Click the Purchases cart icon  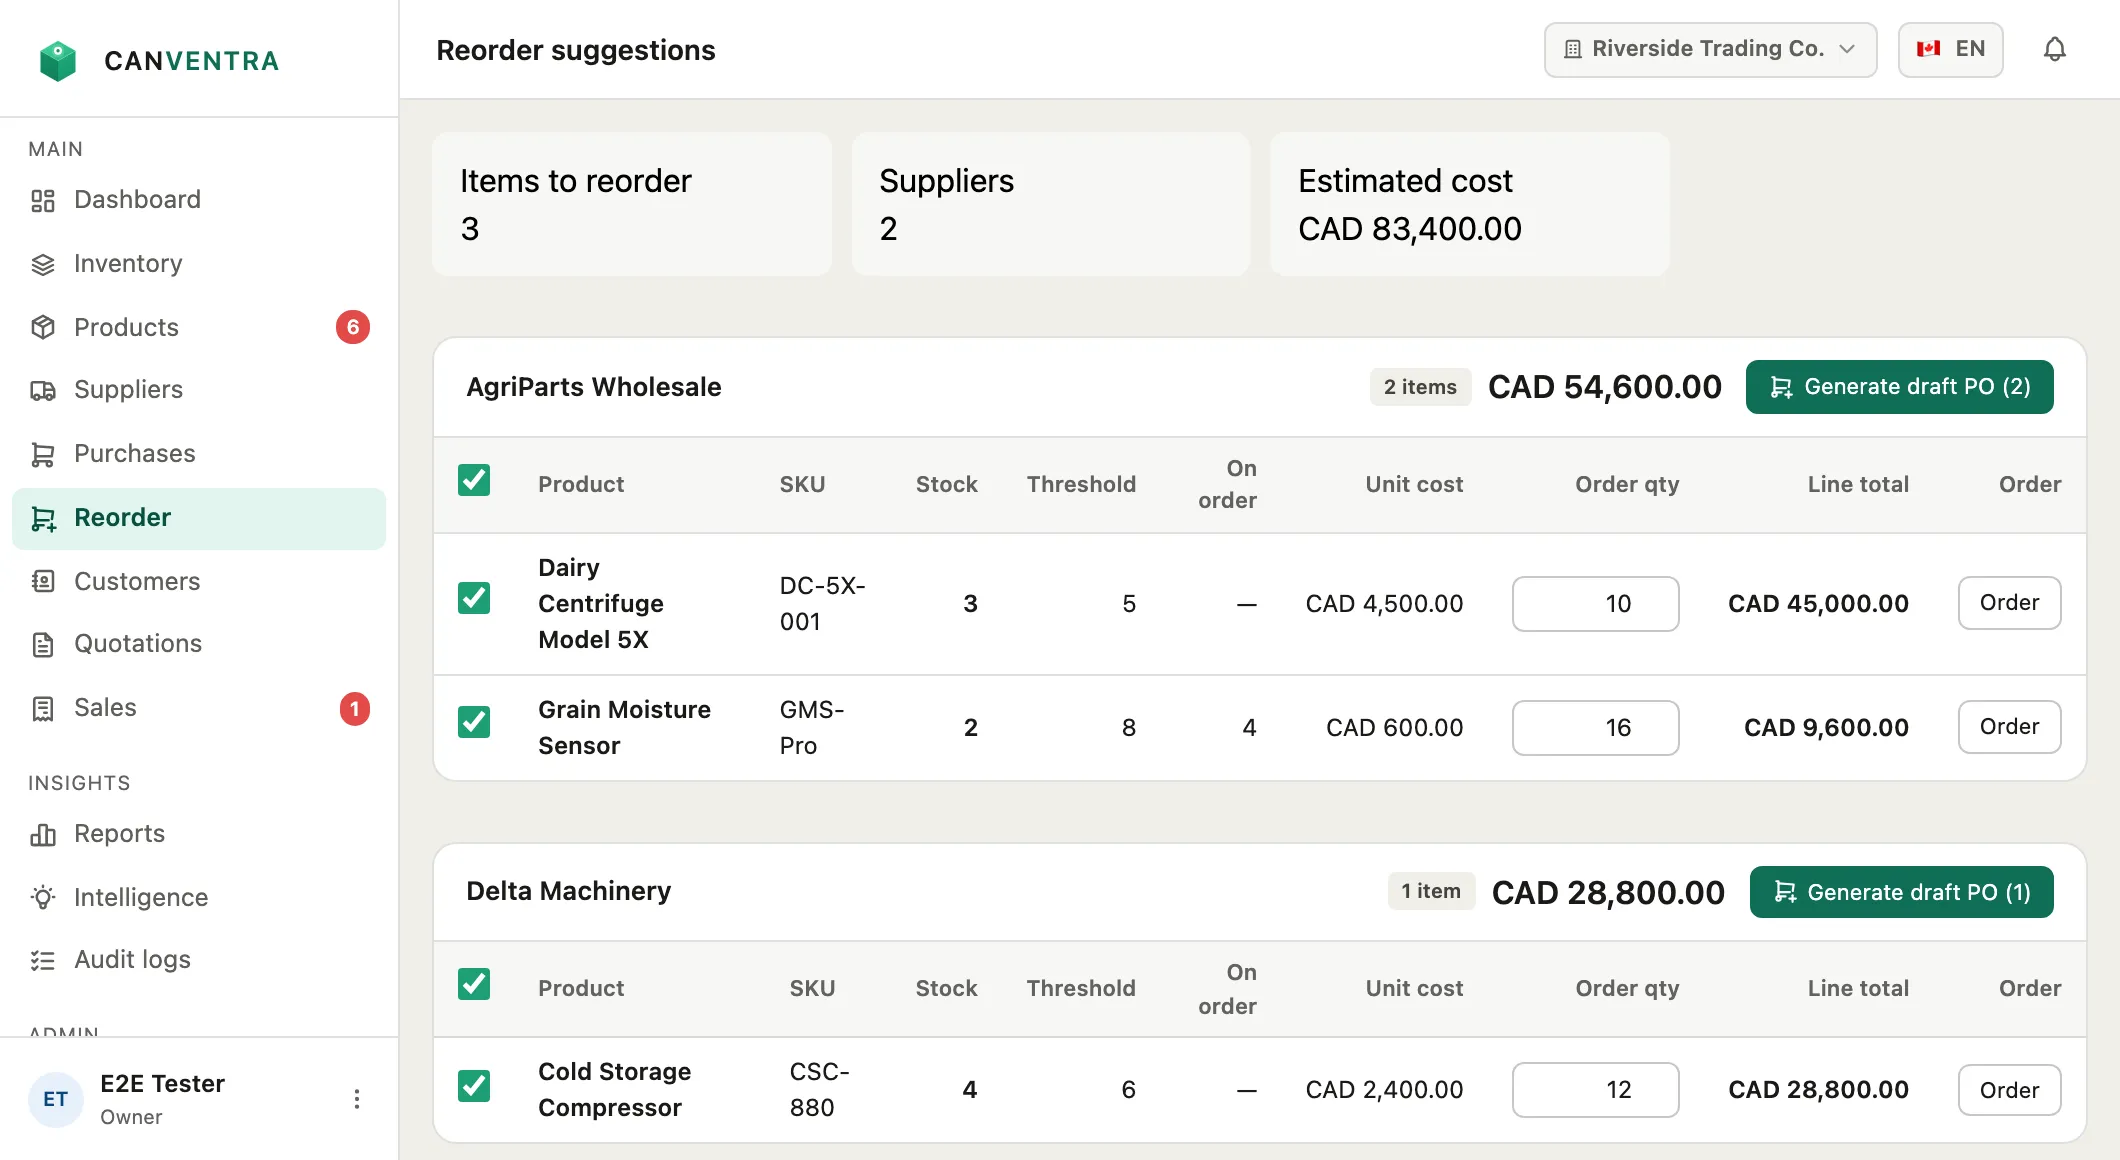tap(42, 454)
